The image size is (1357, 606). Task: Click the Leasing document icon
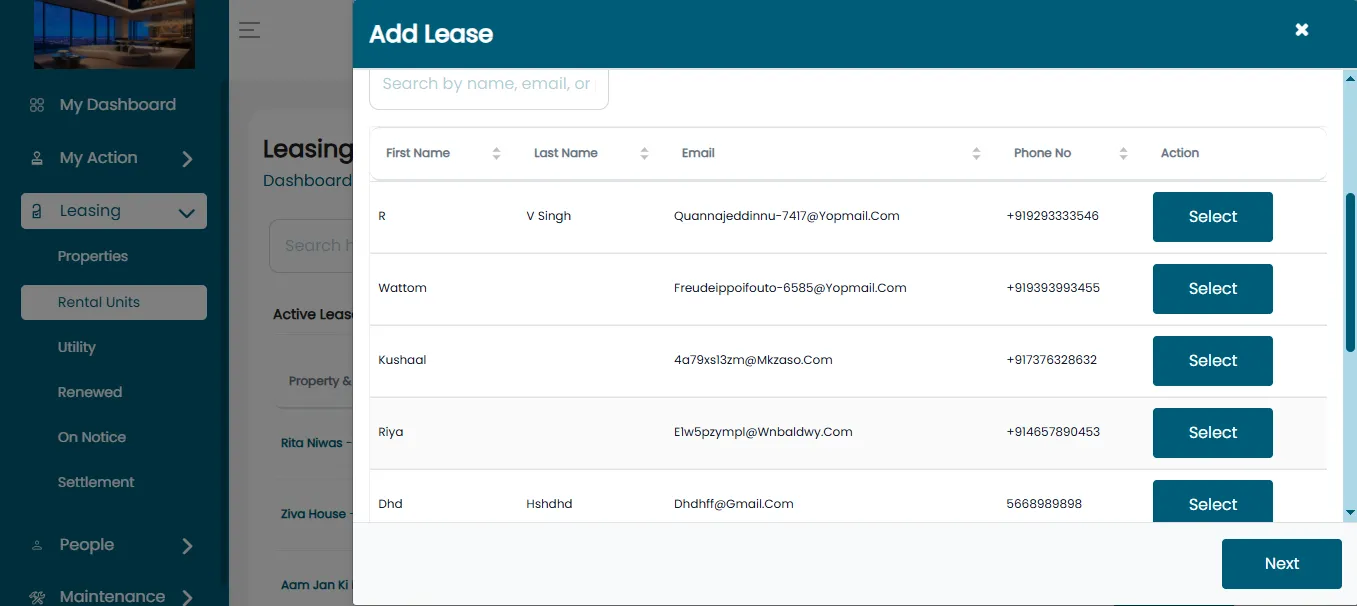(x=37, y=211)
